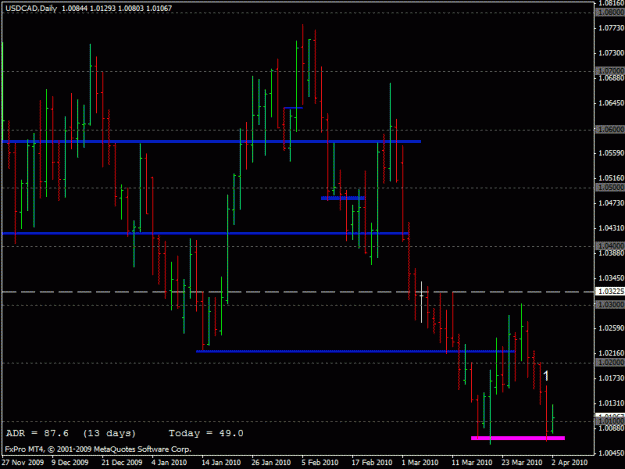Screen dimensions: 625x469
Task: Click the 21 Dec 2009 date label
Action: point(122,463)
